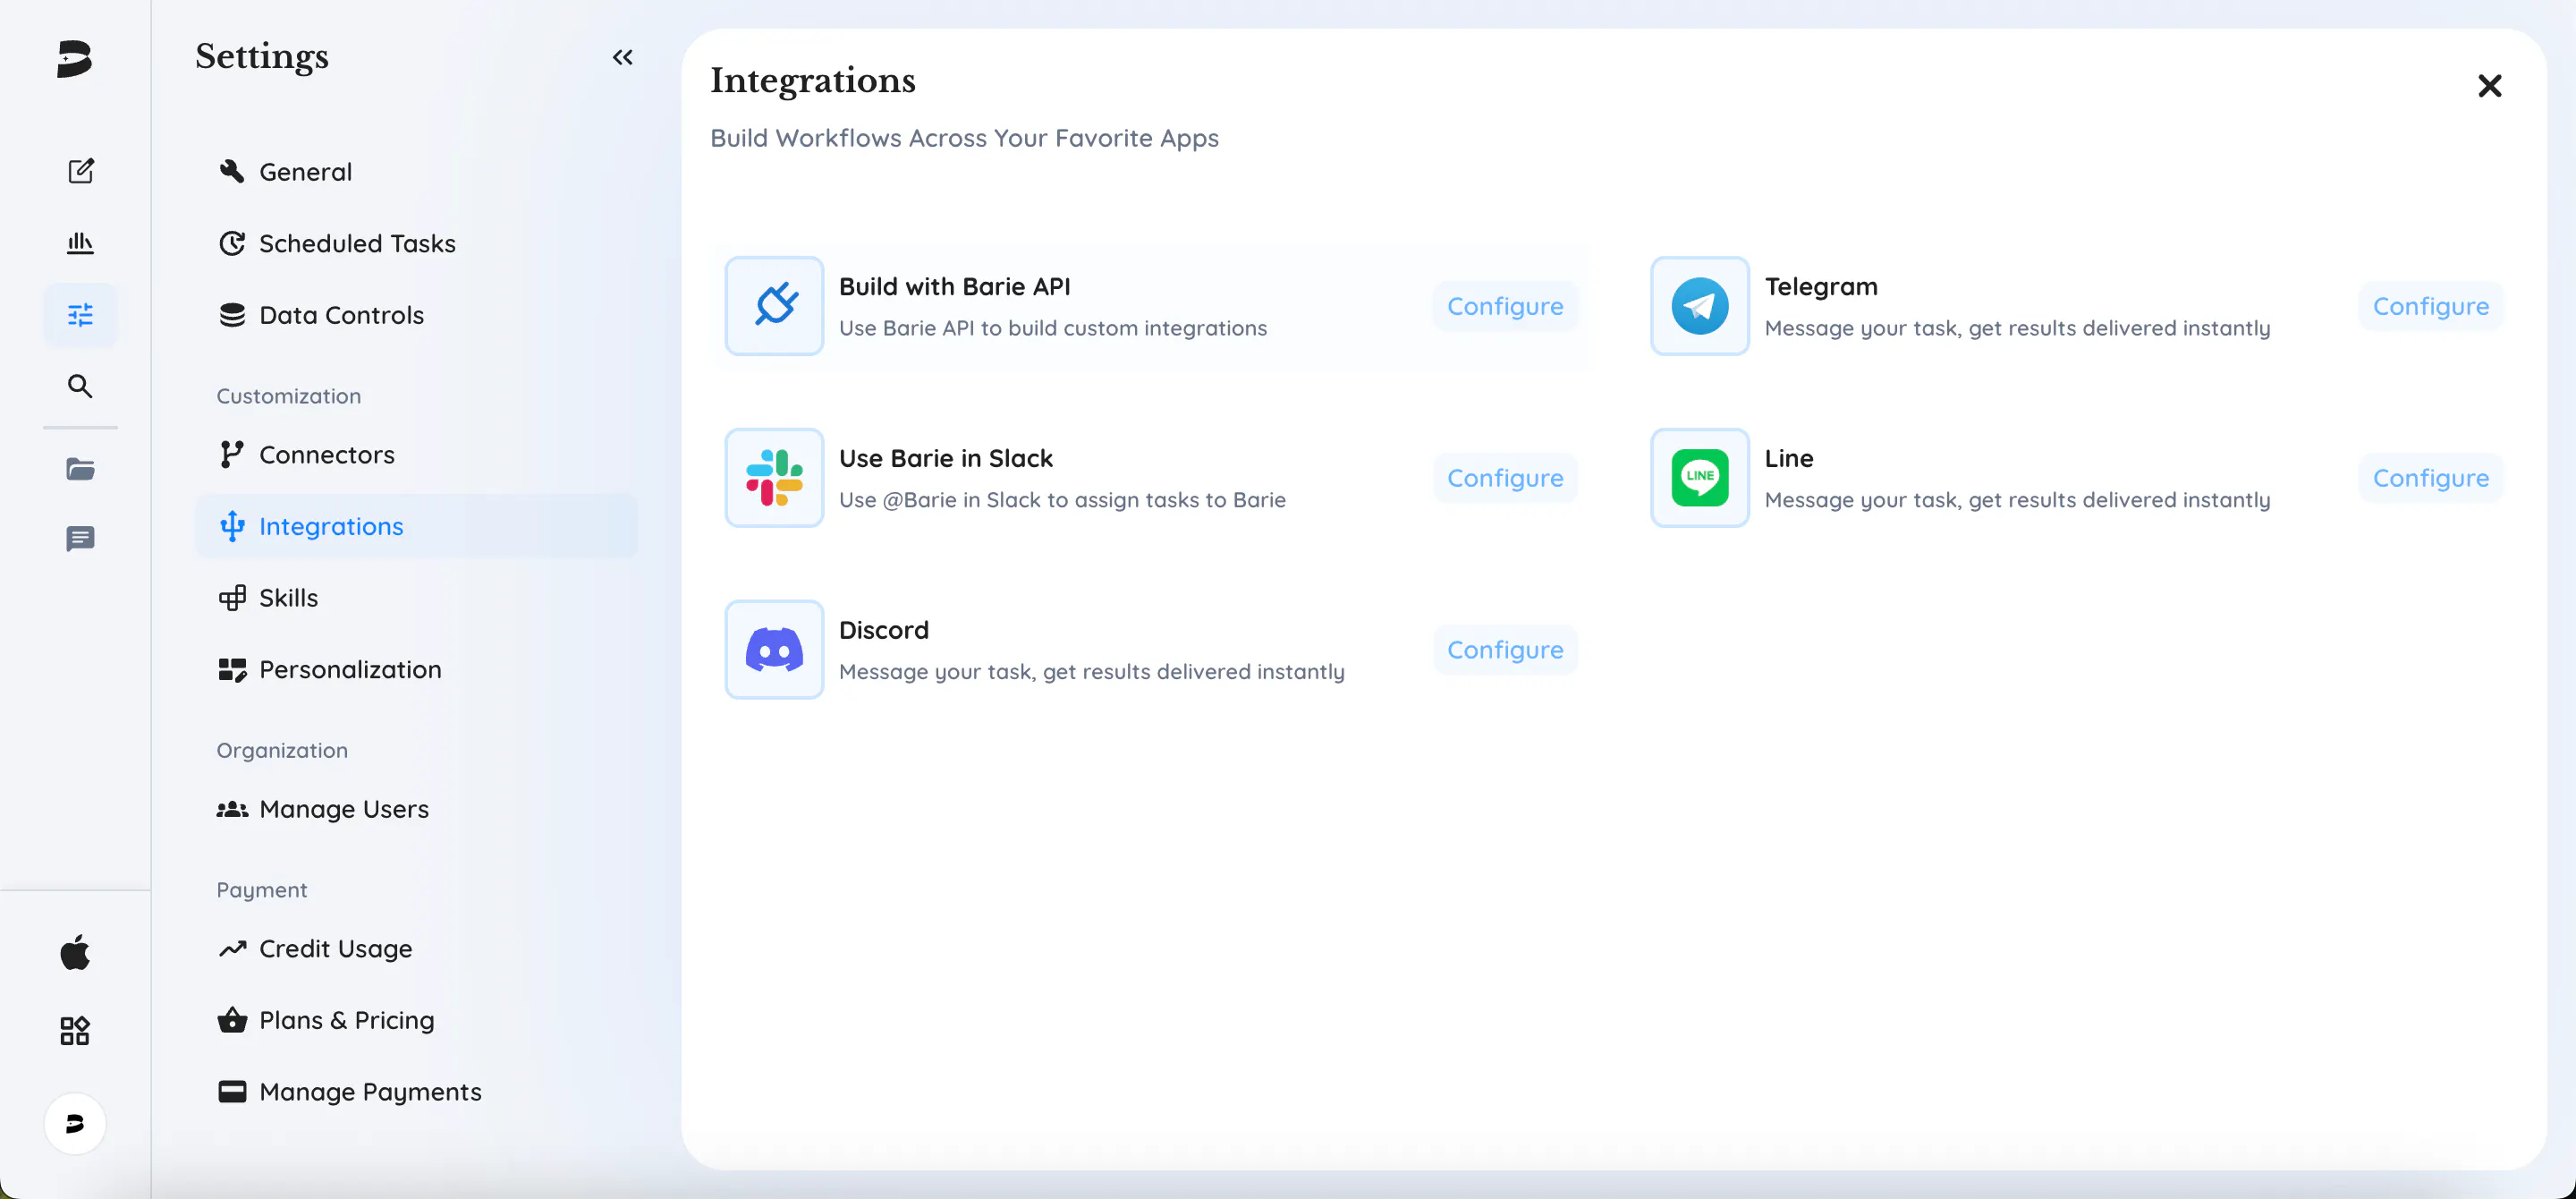This screenshot has height=1199, width=2576.
Task: Open the bar chart analytics icon
Action: tap(80, 242)
